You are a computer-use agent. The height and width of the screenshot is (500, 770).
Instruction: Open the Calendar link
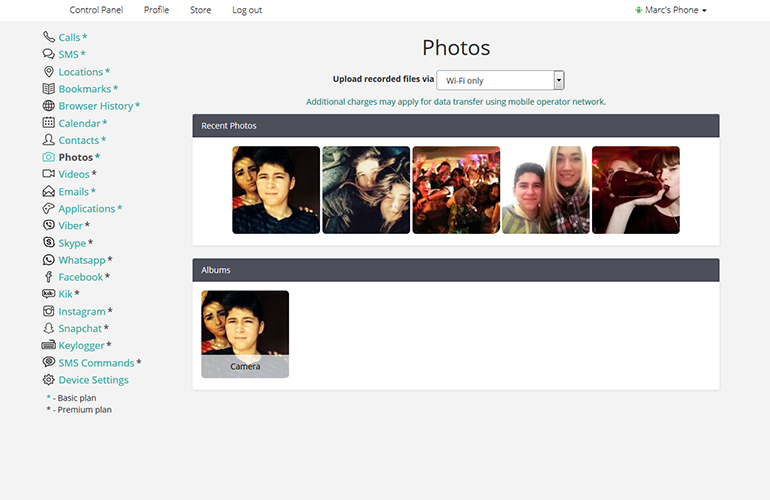pyautogui.click(x=80, y=123)
